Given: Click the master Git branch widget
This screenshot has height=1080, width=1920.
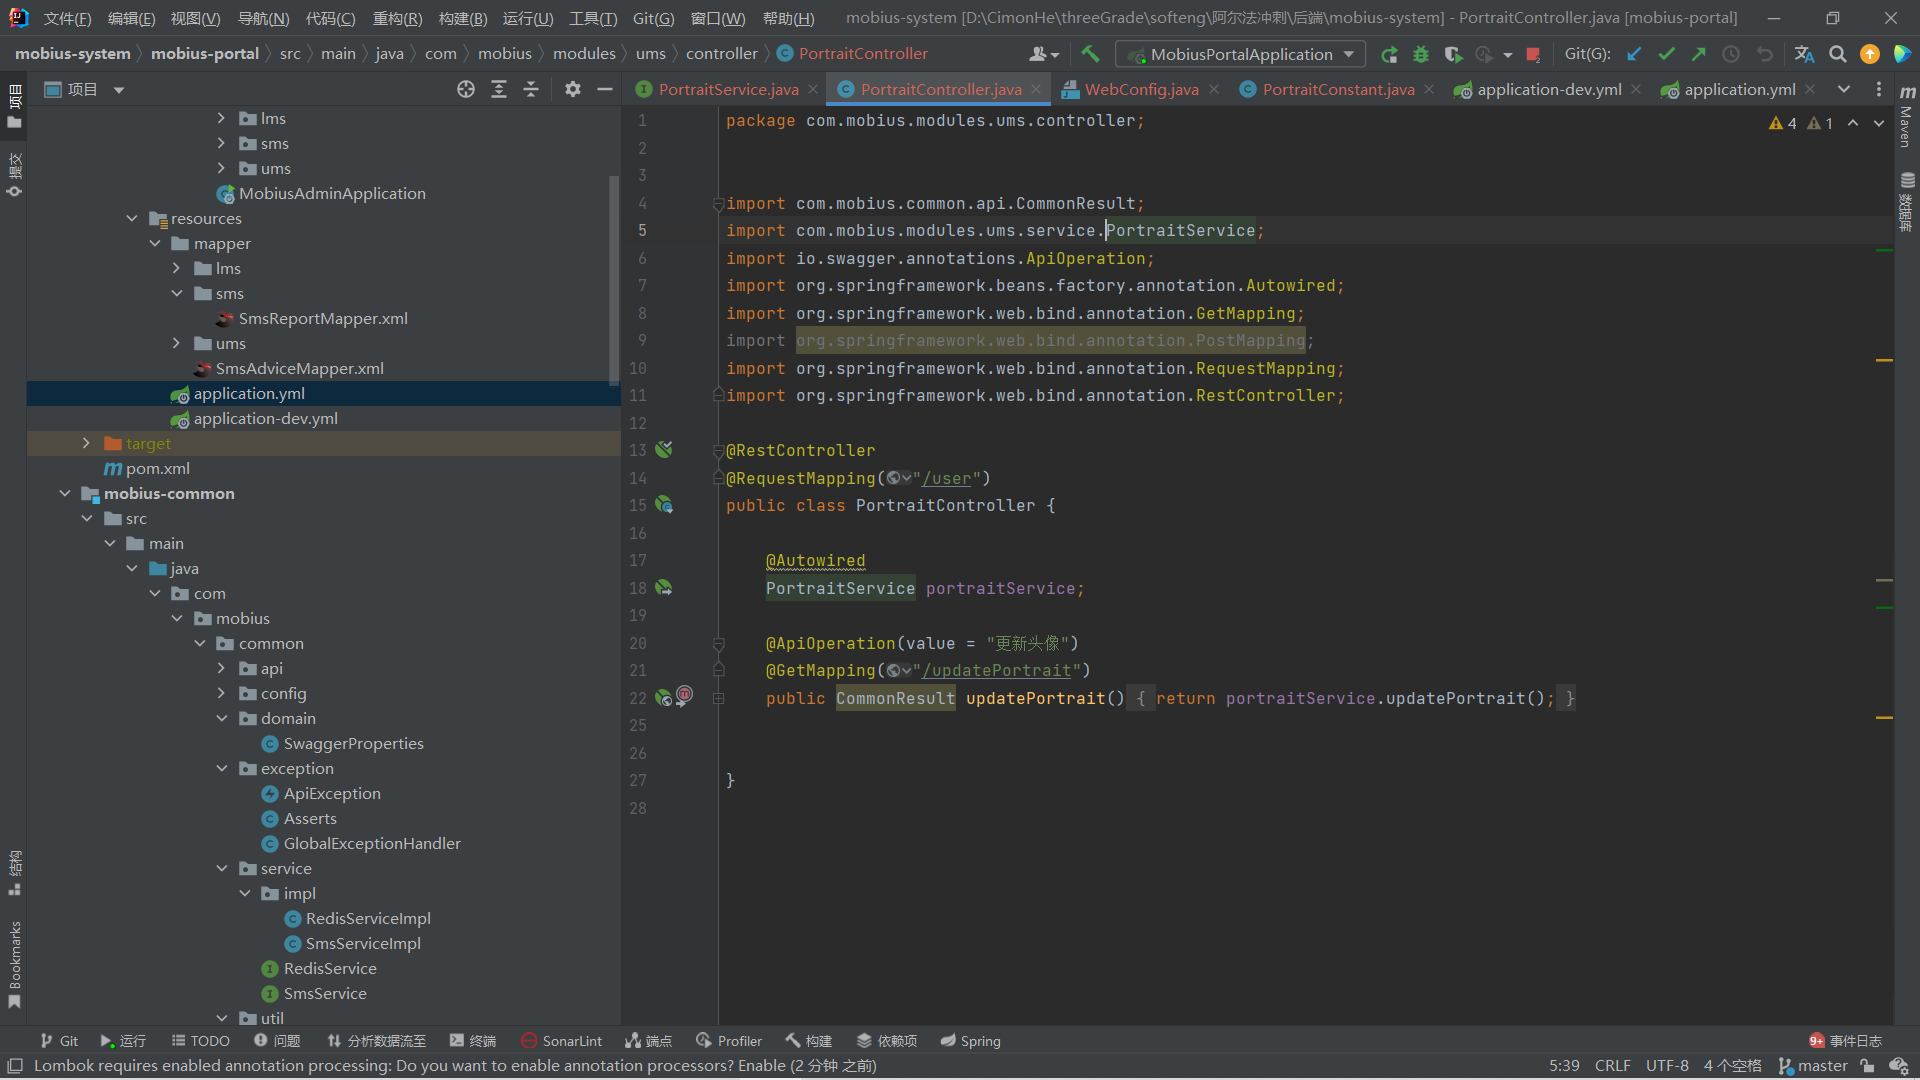Looking at the screenshot, I should tap(1812, 1066).
